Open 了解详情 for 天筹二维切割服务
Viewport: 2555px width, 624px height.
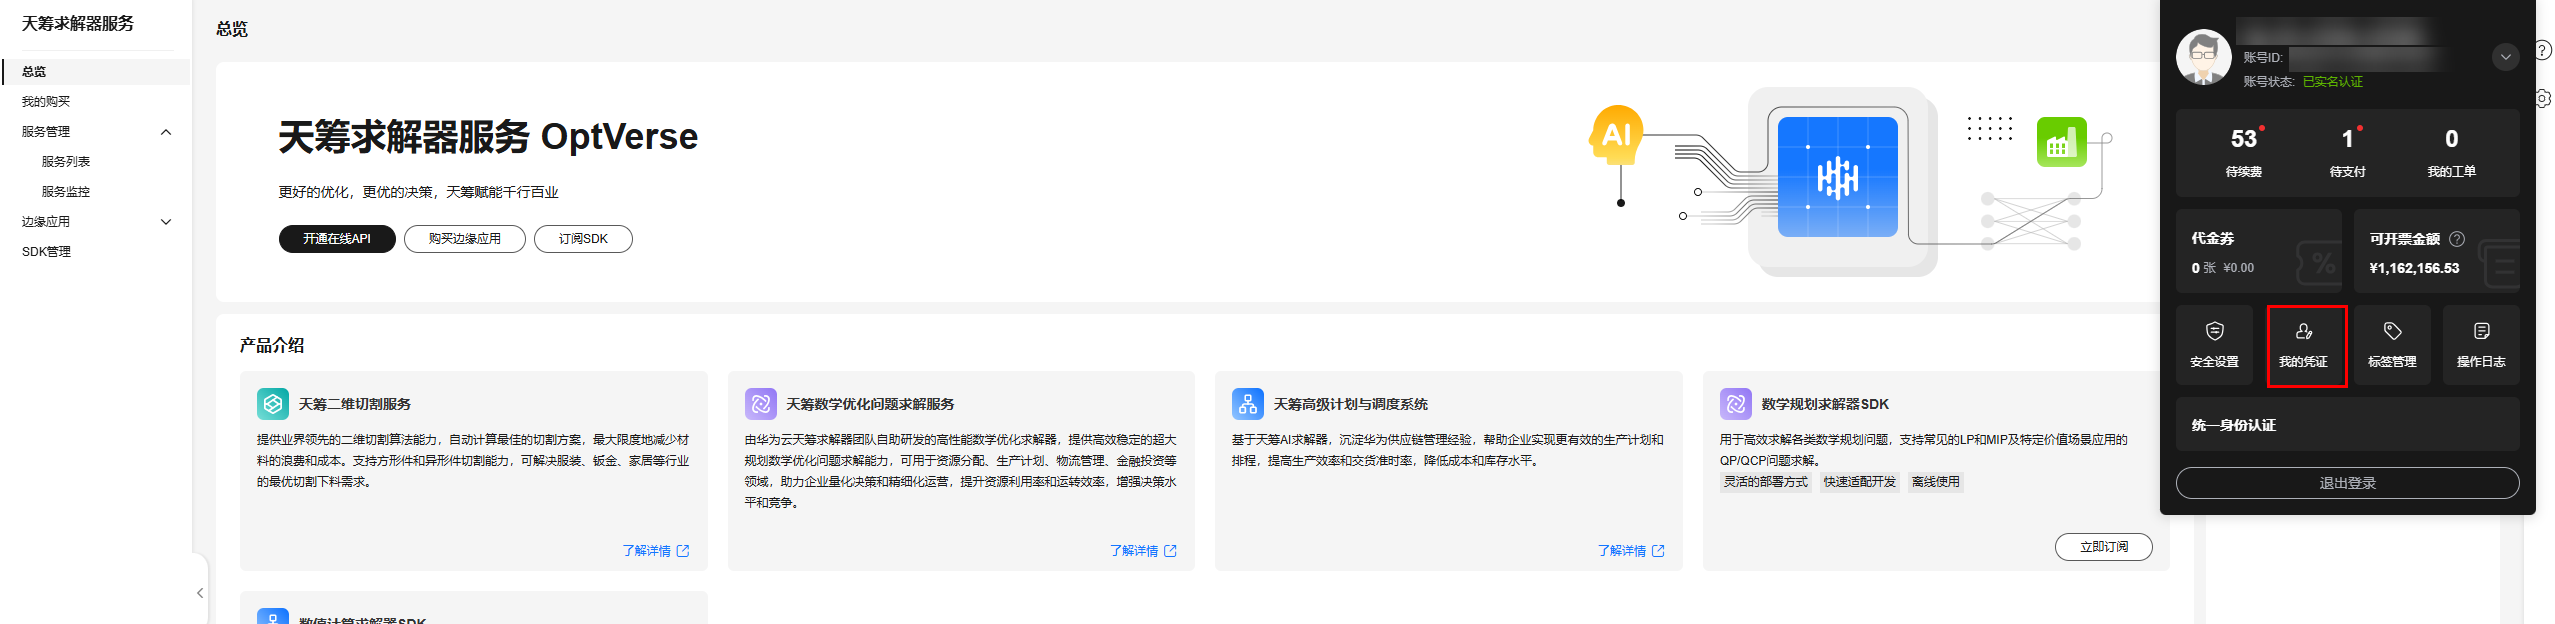point(656,551)
